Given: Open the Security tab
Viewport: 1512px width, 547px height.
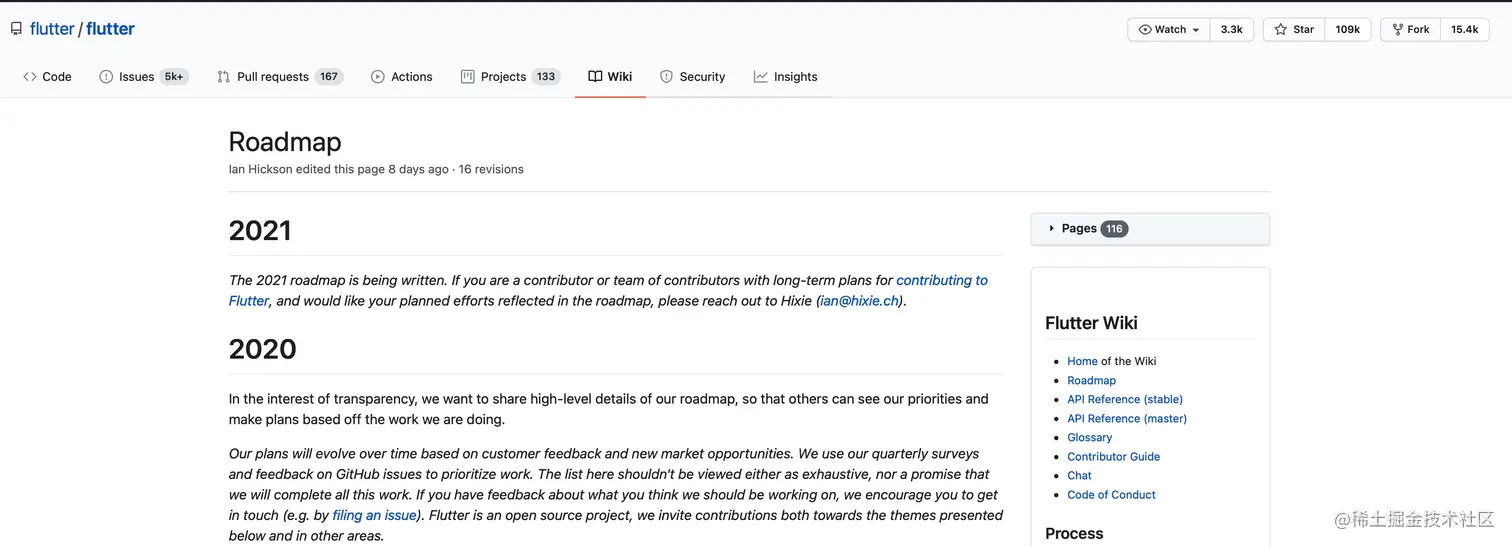Looking at the screenshot, I should click(x=693, y=76).
